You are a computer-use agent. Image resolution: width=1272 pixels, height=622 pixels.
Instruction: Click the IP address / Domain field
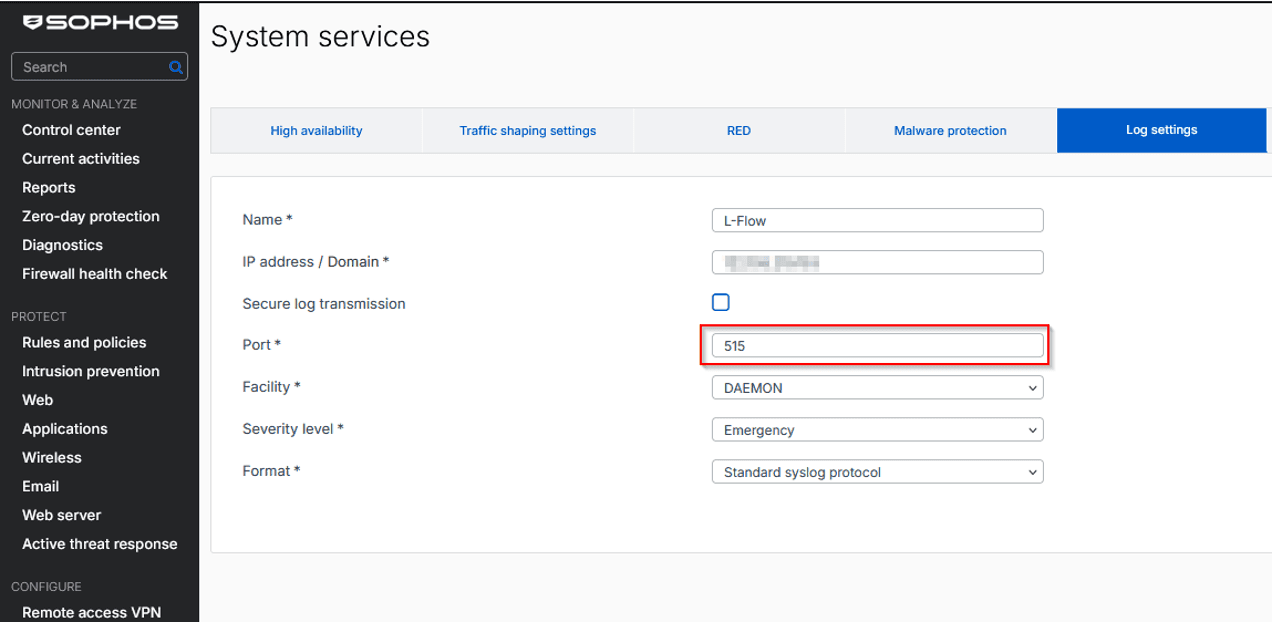click(877, 262)
